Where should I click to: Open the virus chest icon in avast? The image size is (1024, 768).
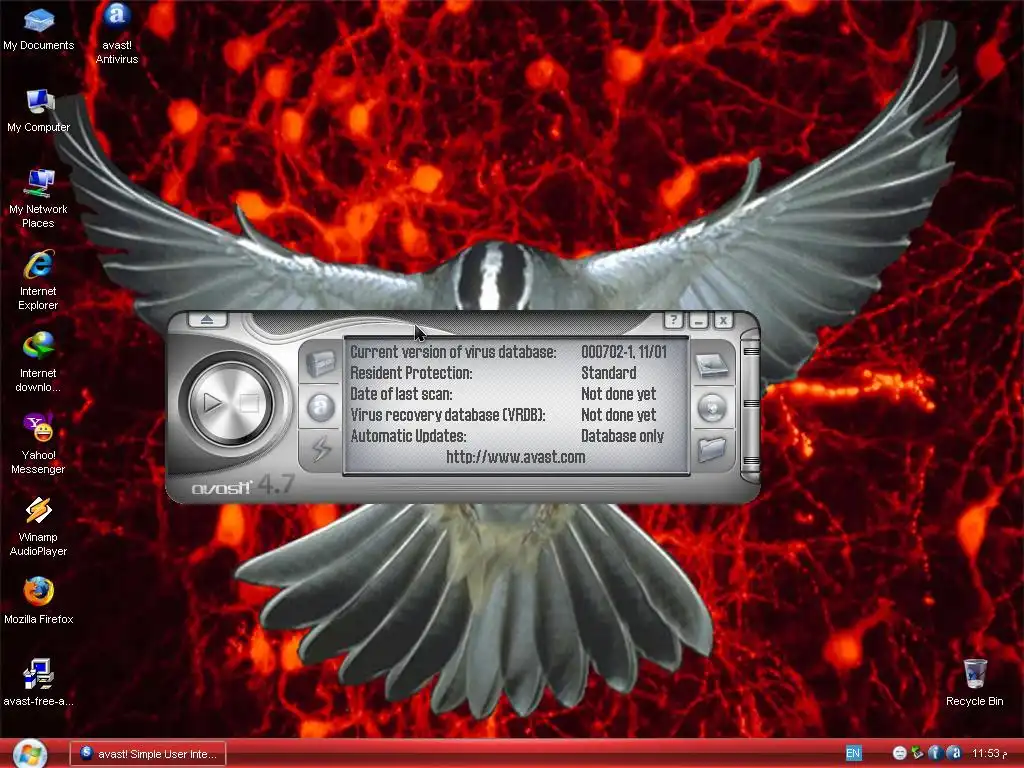[320, 362]
